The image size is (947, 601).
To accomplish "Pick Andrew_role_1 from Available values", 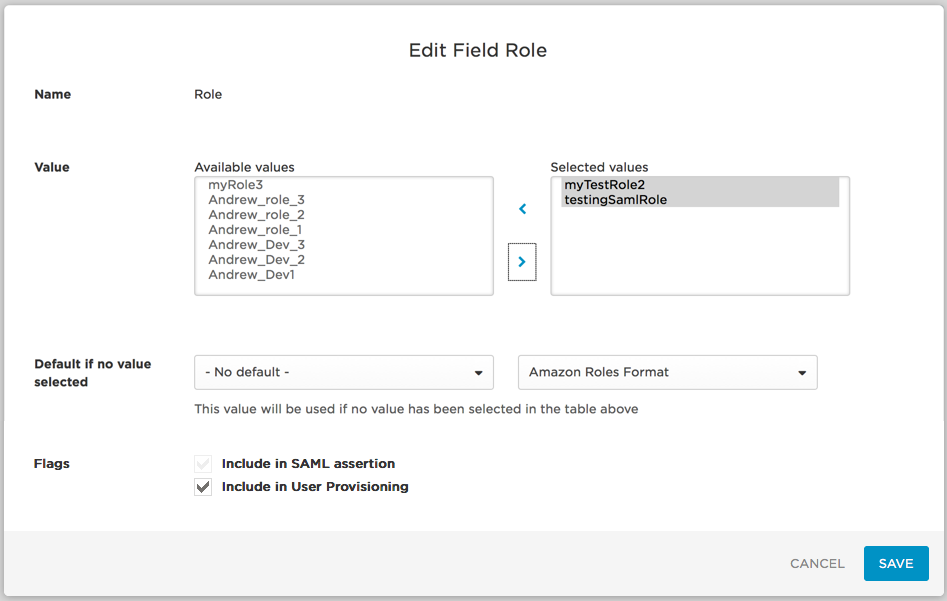I will tap(255, 230).
